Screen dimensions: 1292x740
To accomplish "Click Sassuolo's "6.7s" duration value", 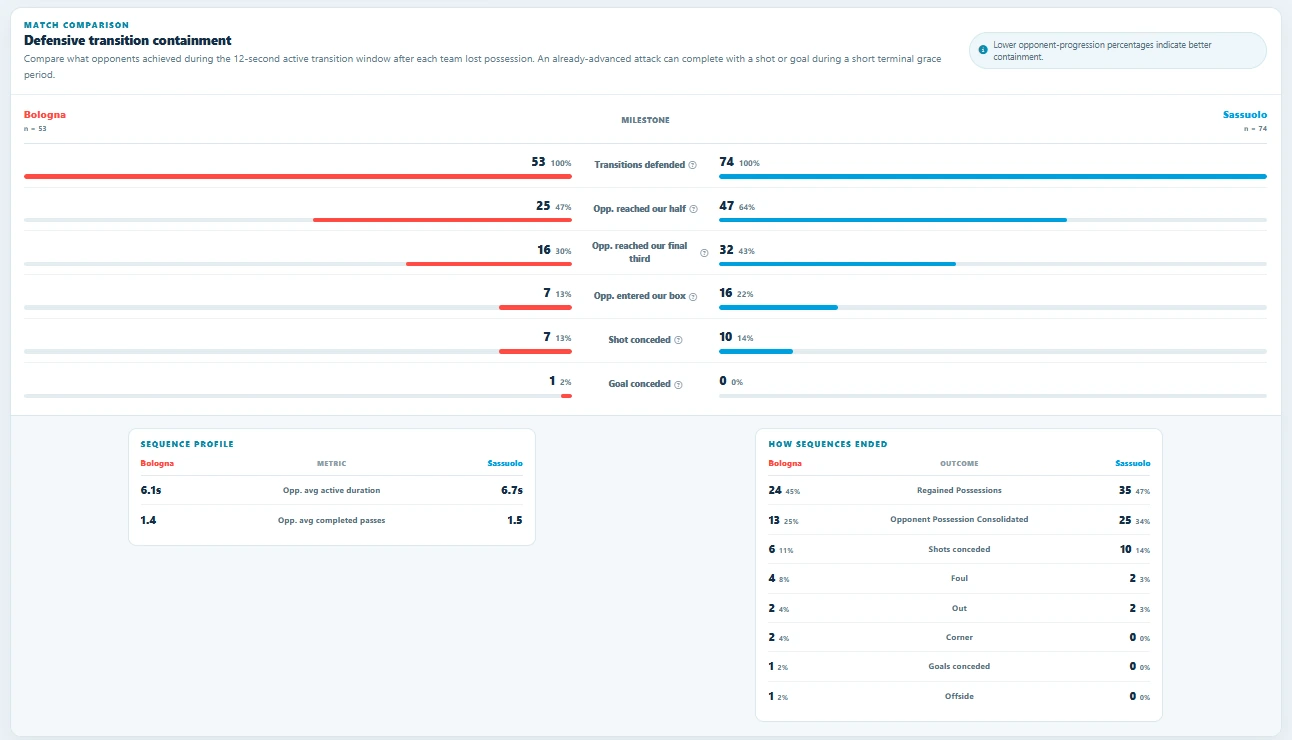I will [x=511, y=490].
